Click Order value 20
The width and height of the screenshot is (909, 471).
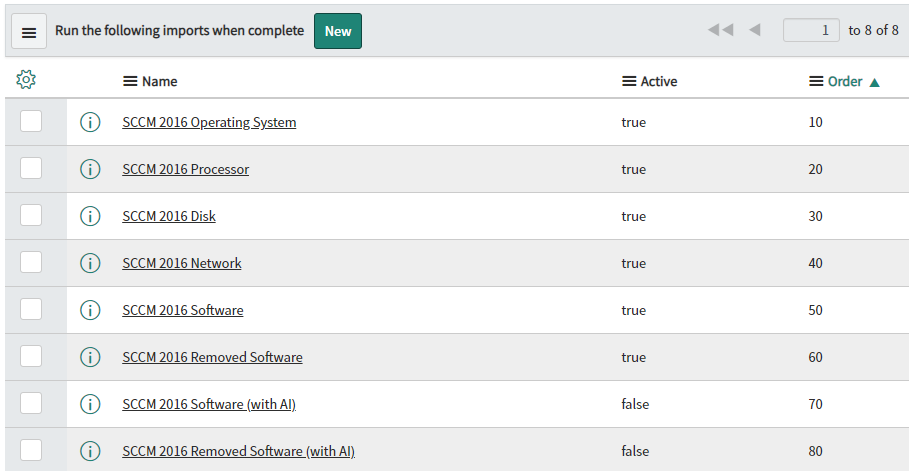coord(815,169)
